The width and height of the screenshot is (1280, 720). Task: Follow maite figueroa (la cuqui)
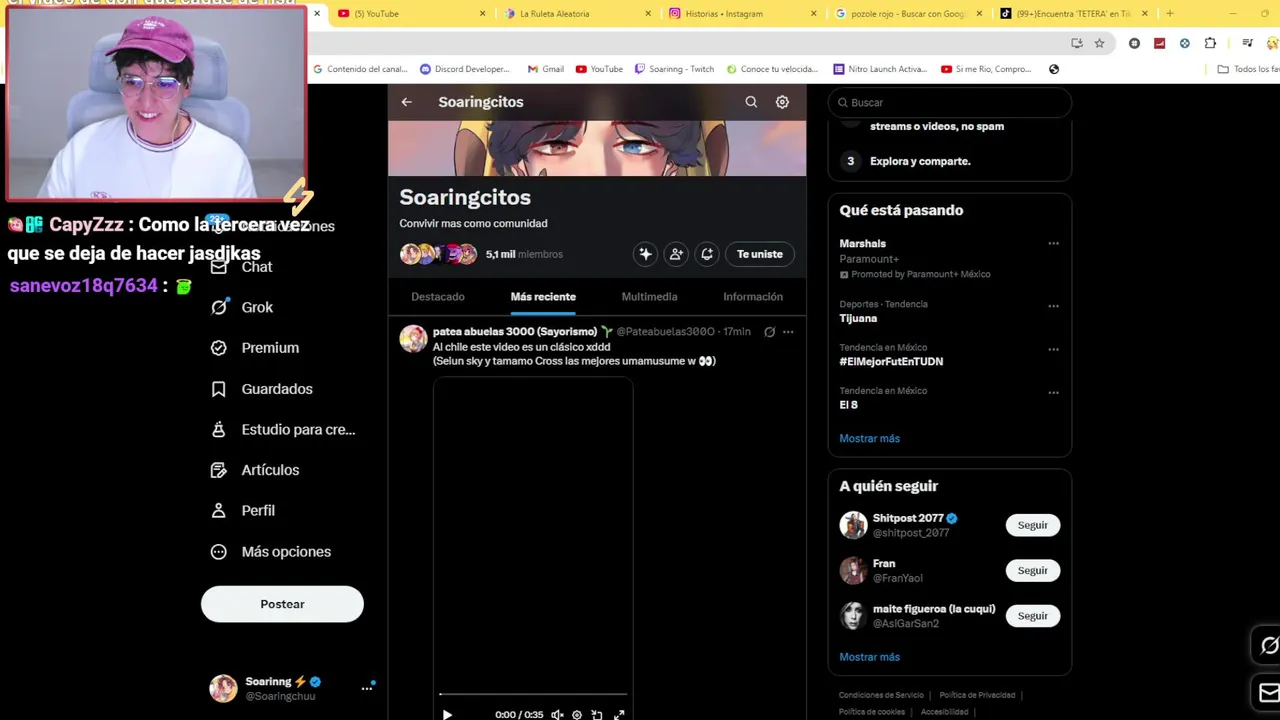coord(1033,616)
